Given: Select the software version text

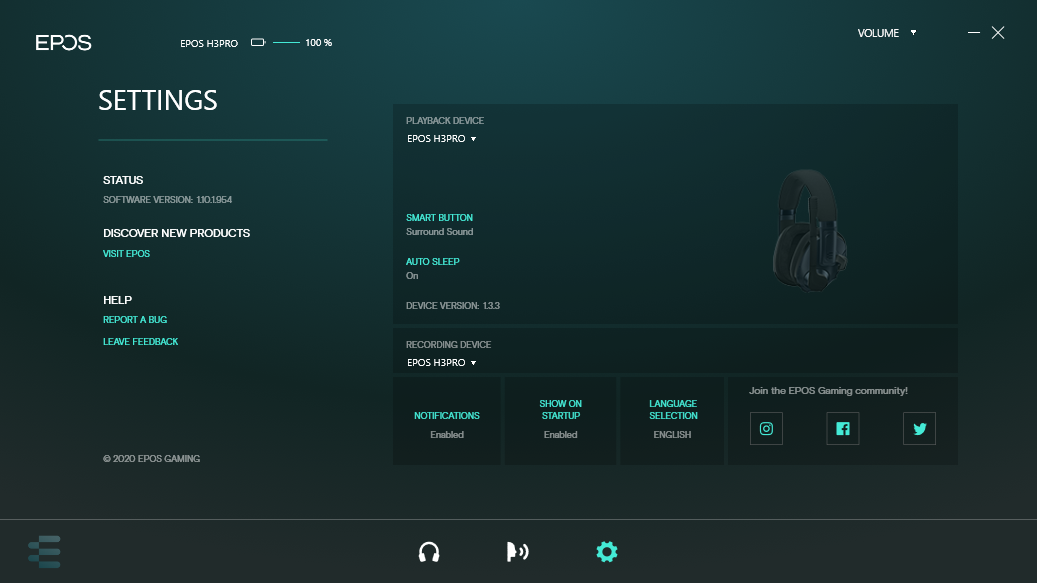Looking at the screenshot, I should [x=167, y=199].
